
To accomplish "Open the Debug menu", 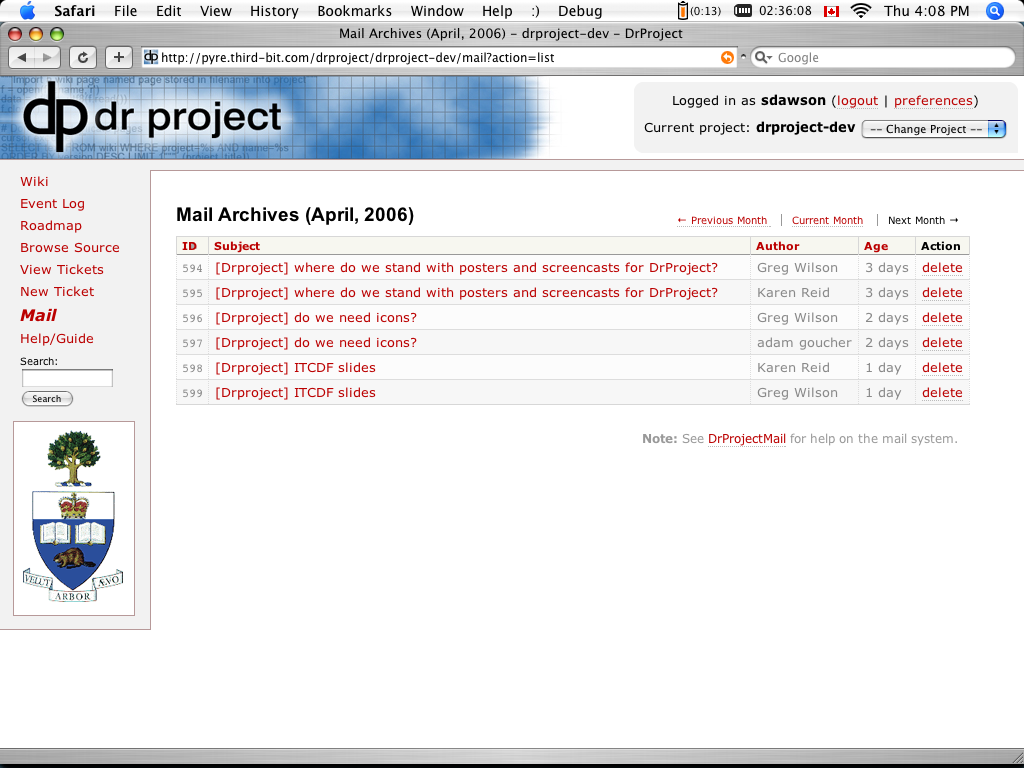I will [579, 11].
